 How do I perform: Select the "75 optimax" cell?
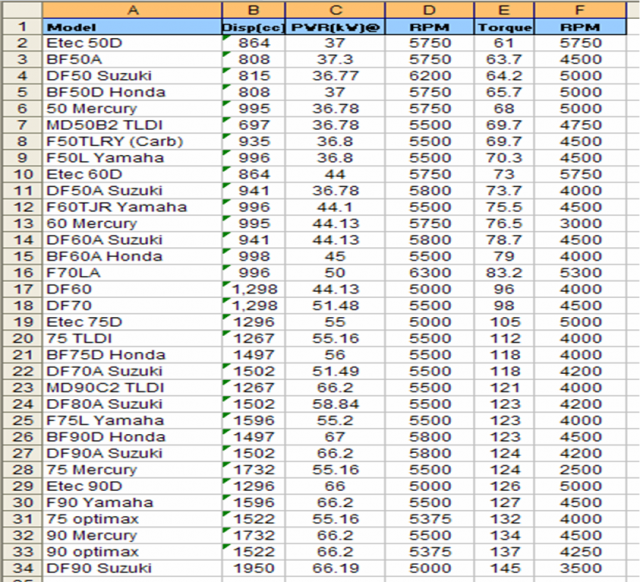click(130, 519)
